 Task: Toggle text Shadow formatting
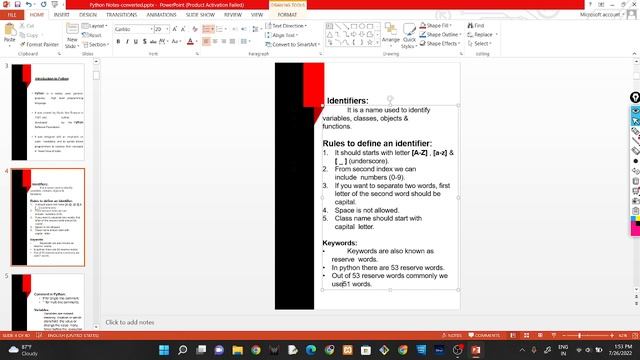point(144,42)
